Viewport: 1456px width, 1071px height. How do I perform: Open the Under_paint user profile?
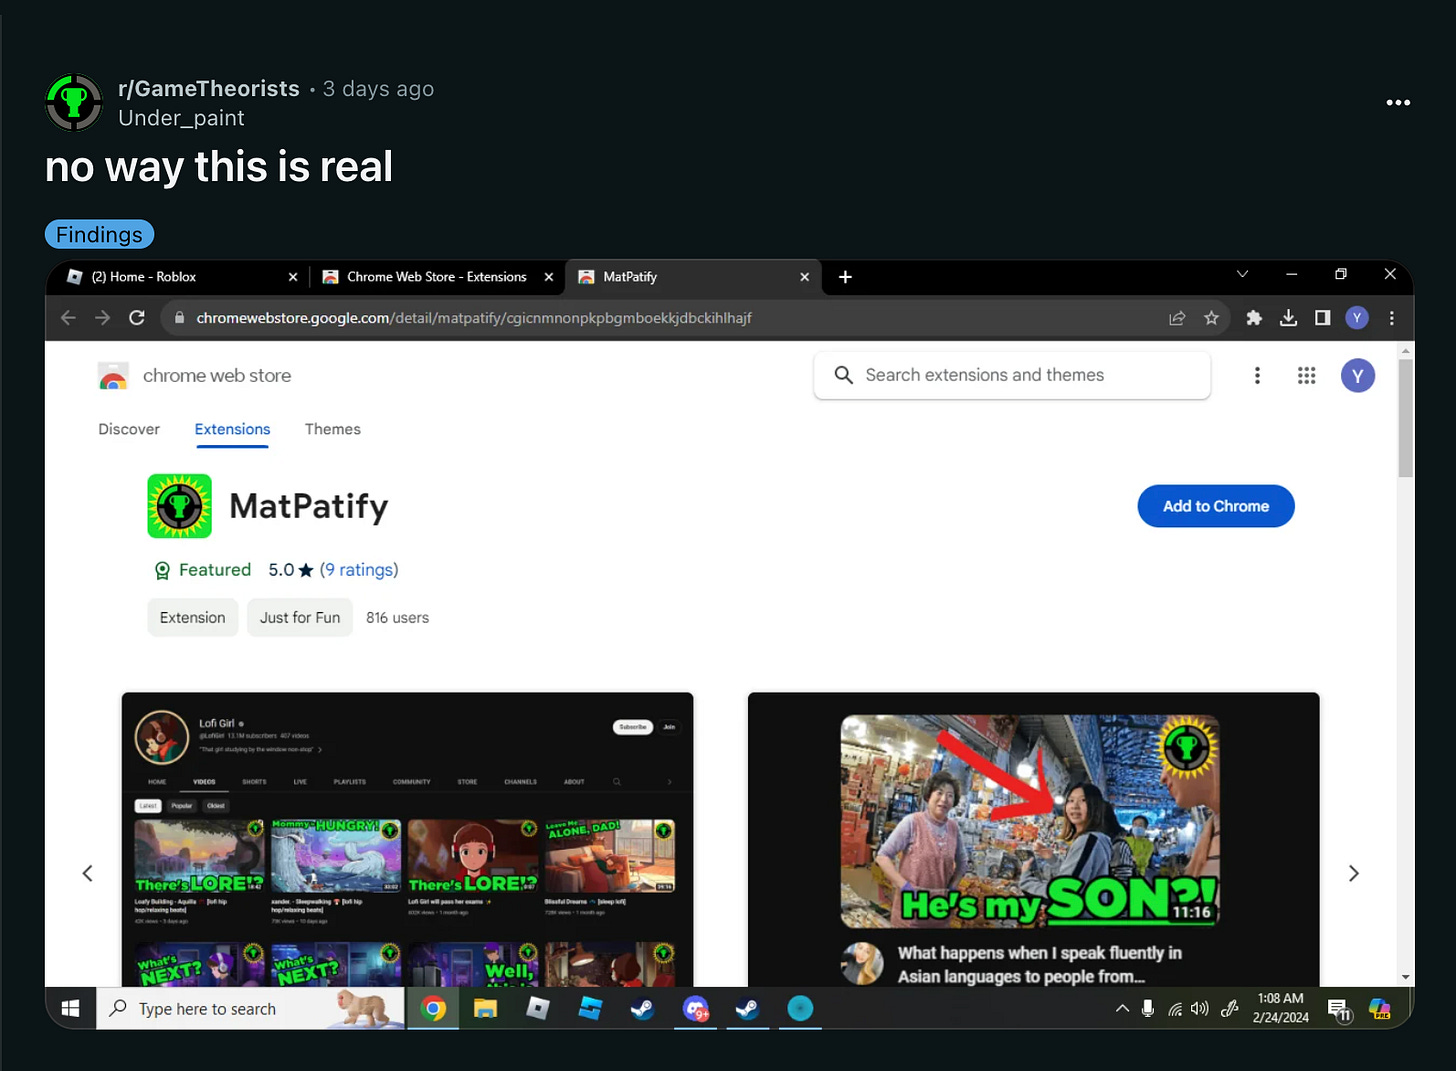[x=181, y=118]
